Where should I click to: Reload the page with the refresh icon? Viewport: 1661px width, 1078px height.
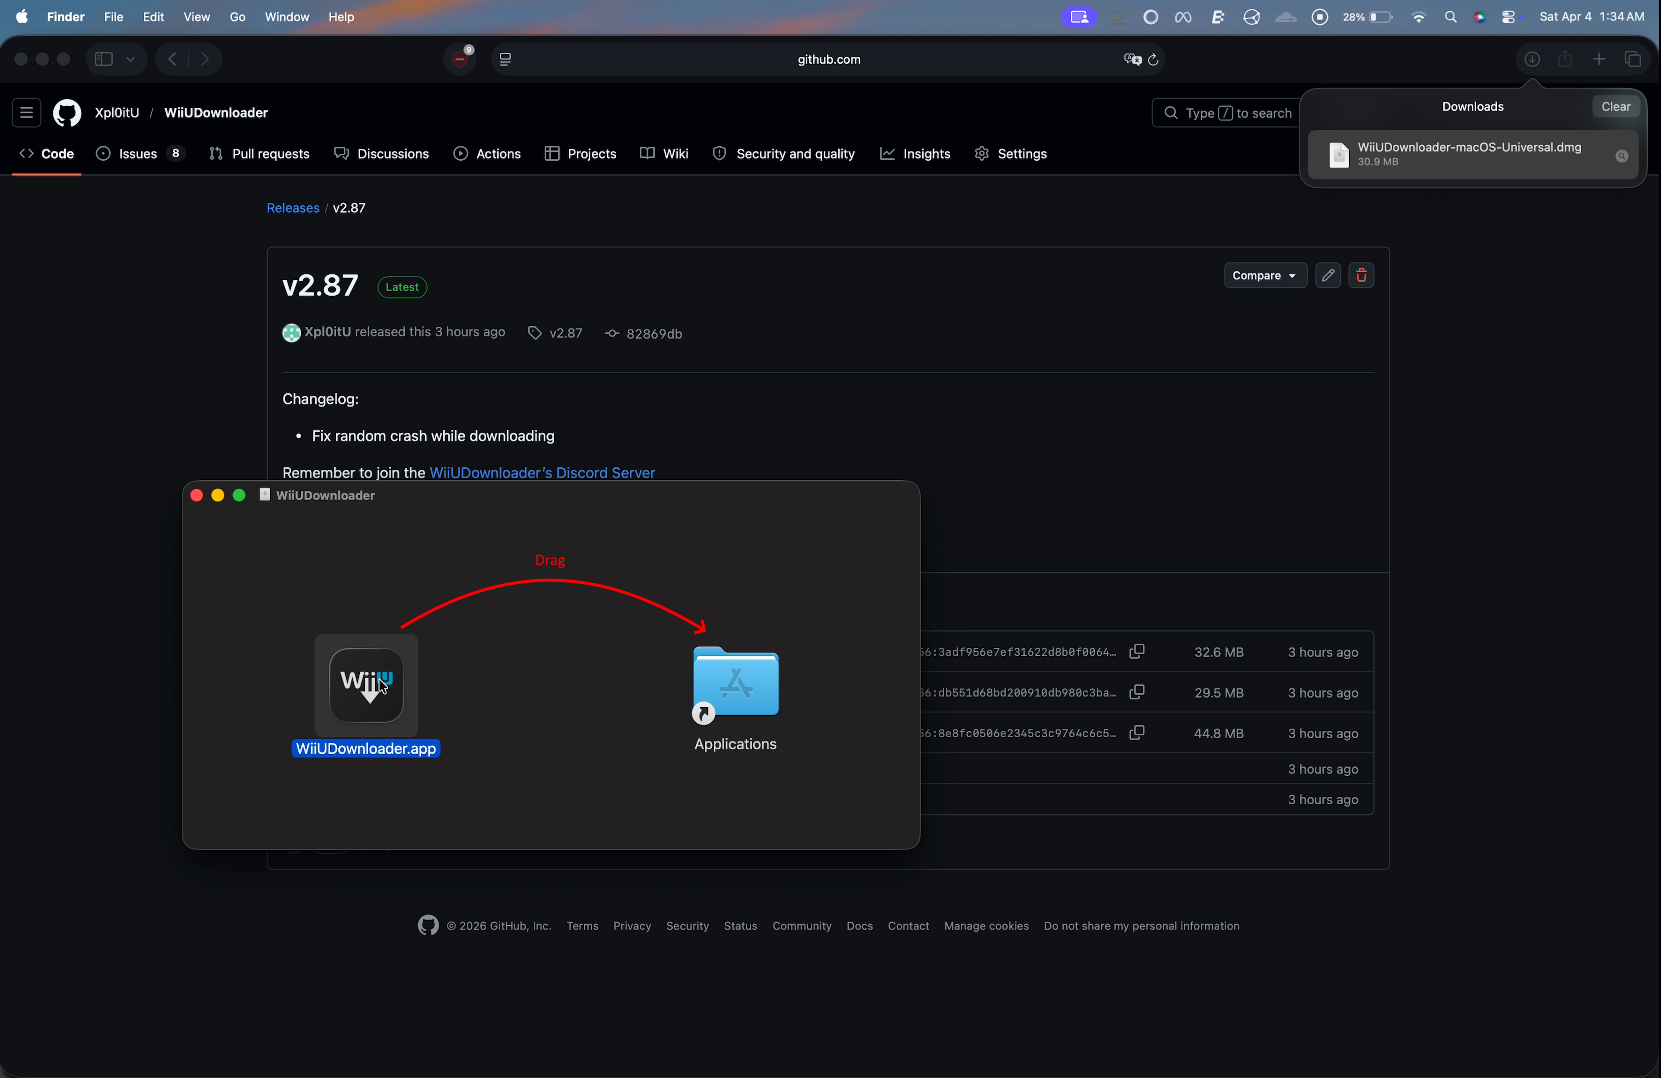tap(1155, 60)
